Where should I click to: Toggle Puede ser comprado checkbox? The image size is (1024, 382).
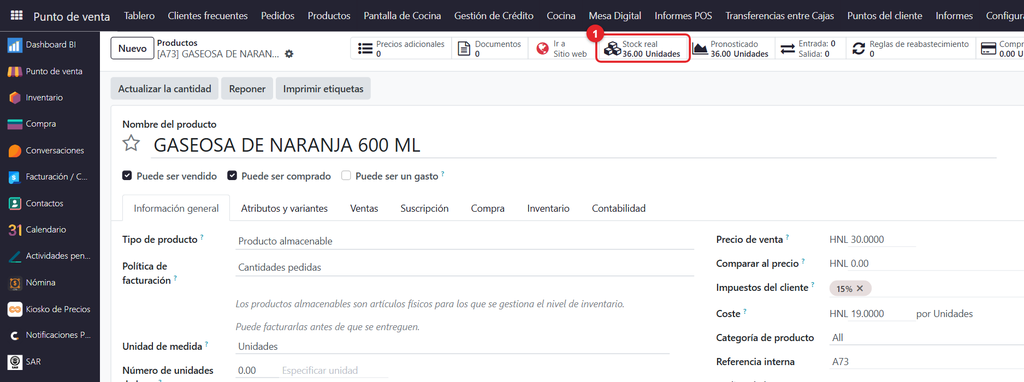click(x=232, y=176)
